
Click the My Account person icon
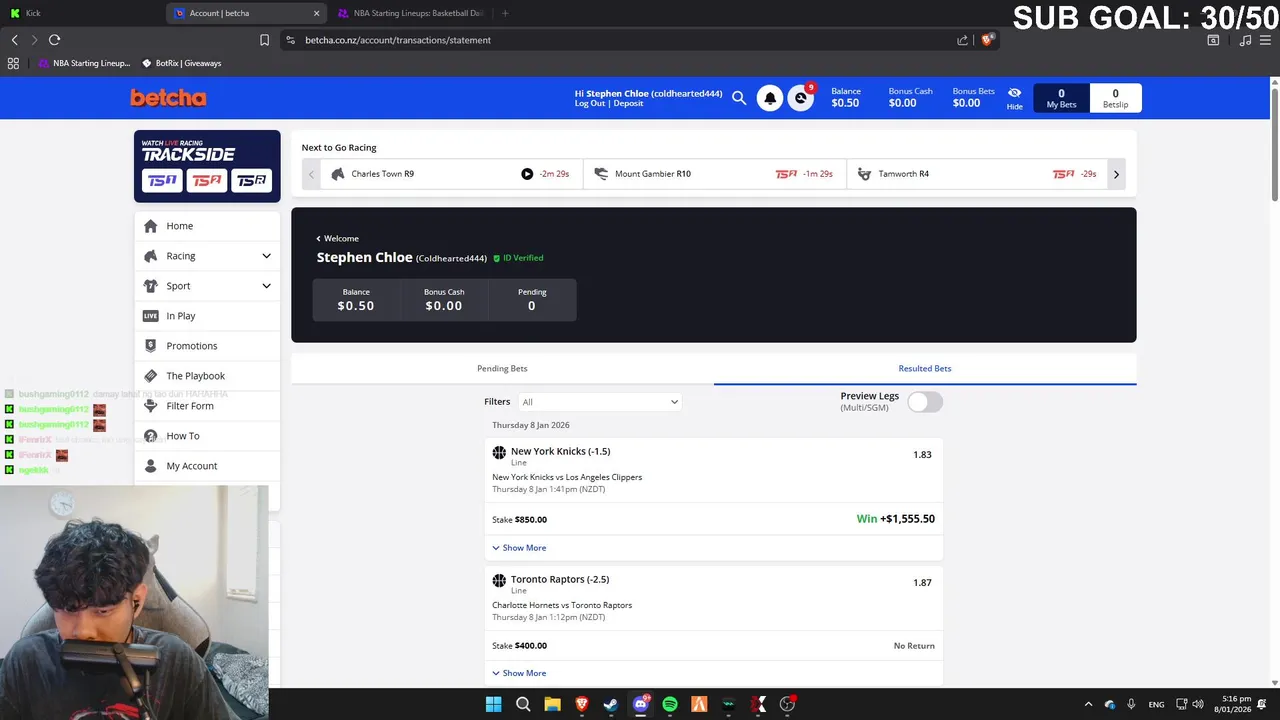(151, 466)
